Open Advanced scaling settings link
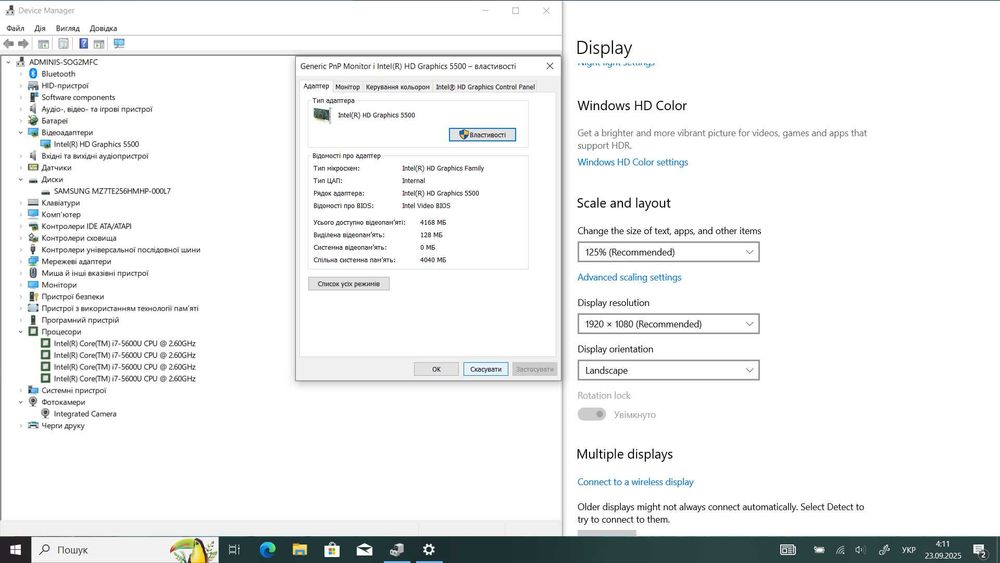This screenshot has width=1000, height=563. coord(629,277)
